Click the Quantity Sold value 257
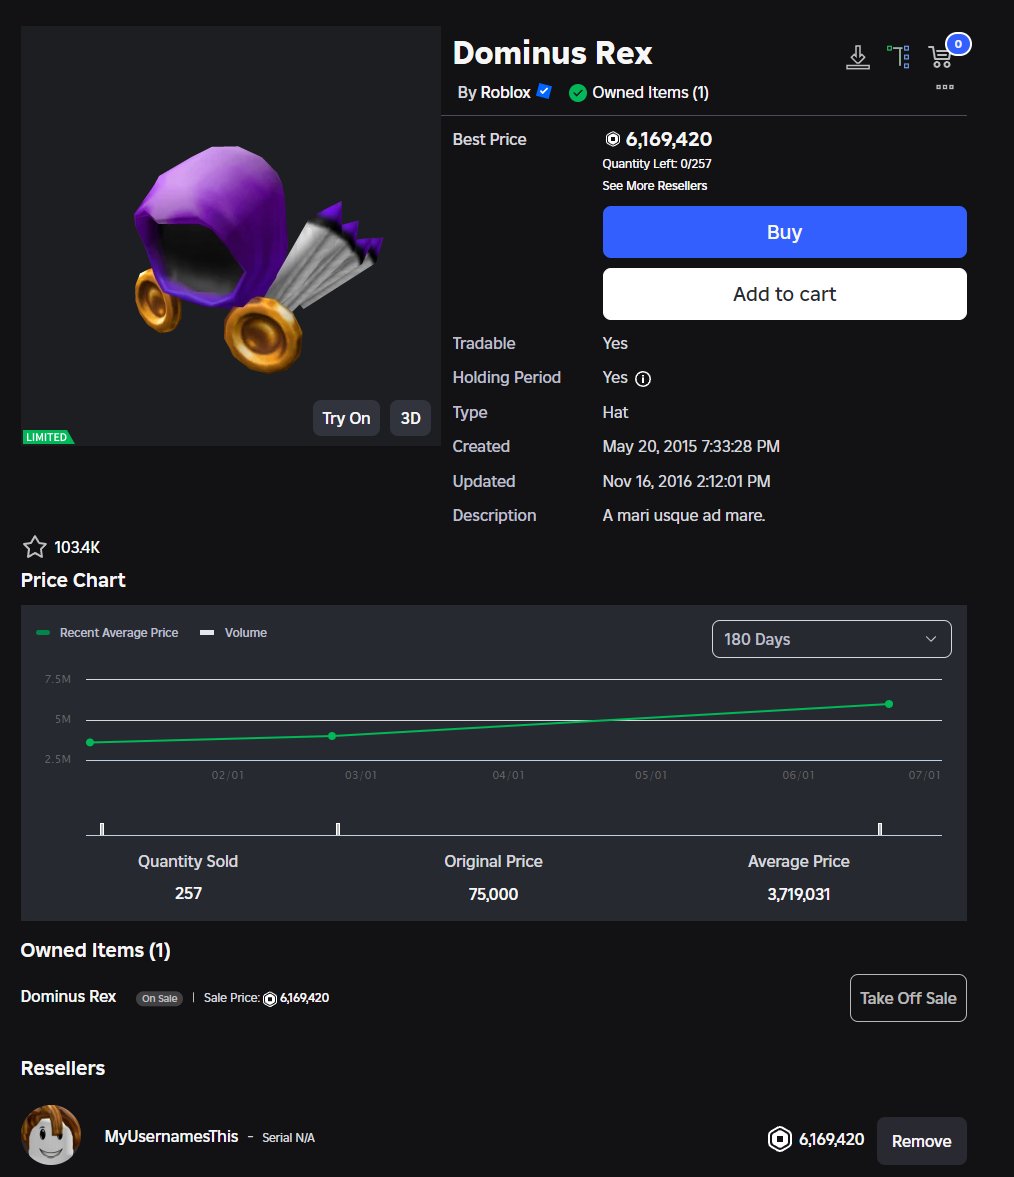1014x1177 pixels. [188, 893]
